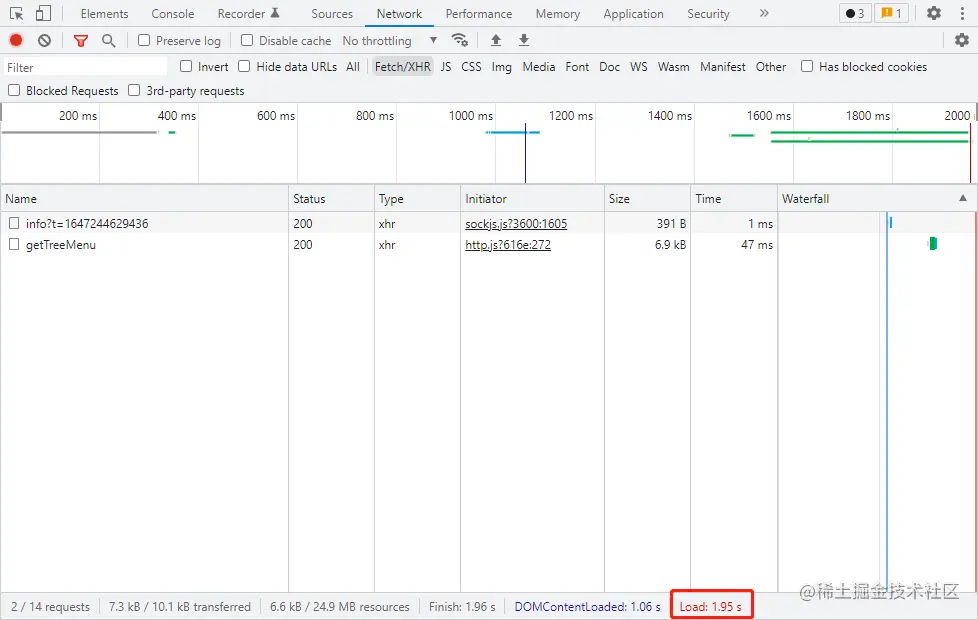Open the No throttling dropdown
This screenshot has height=620, width=978.
click(390, 41)
